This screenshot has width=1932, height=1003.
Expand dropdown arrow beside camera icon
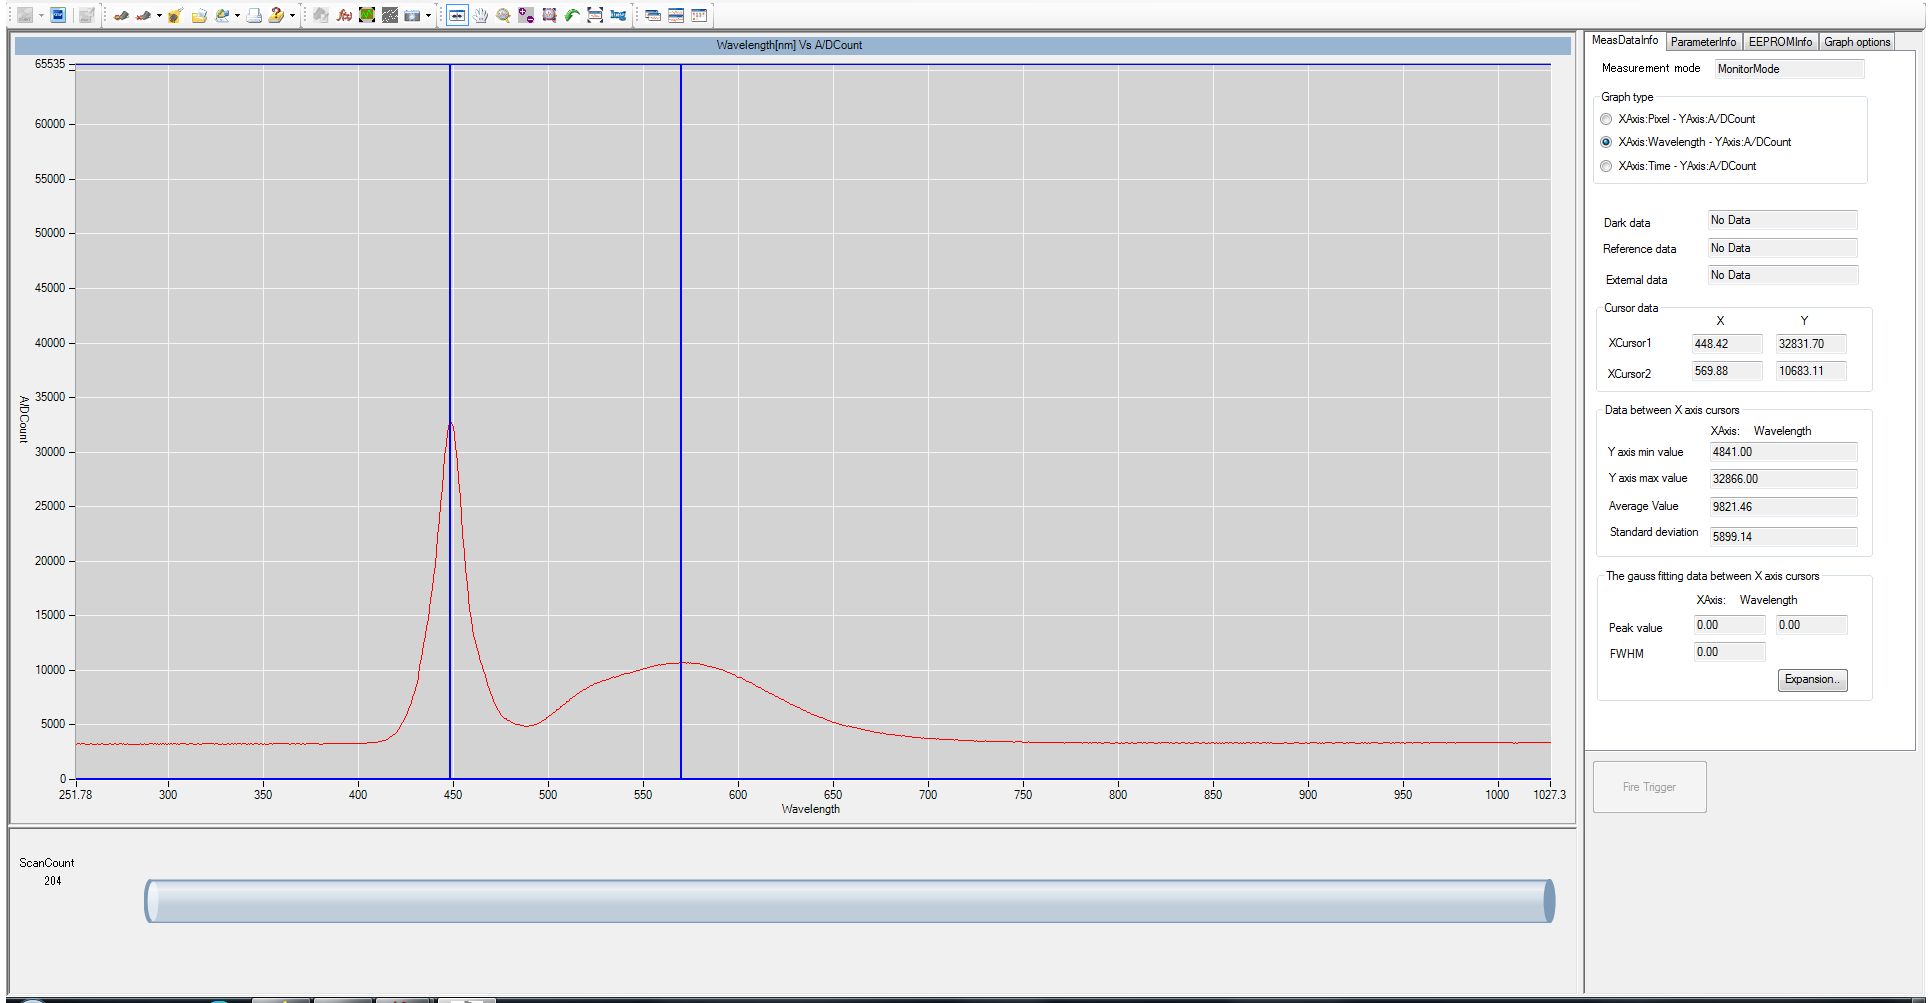point(428,15)
